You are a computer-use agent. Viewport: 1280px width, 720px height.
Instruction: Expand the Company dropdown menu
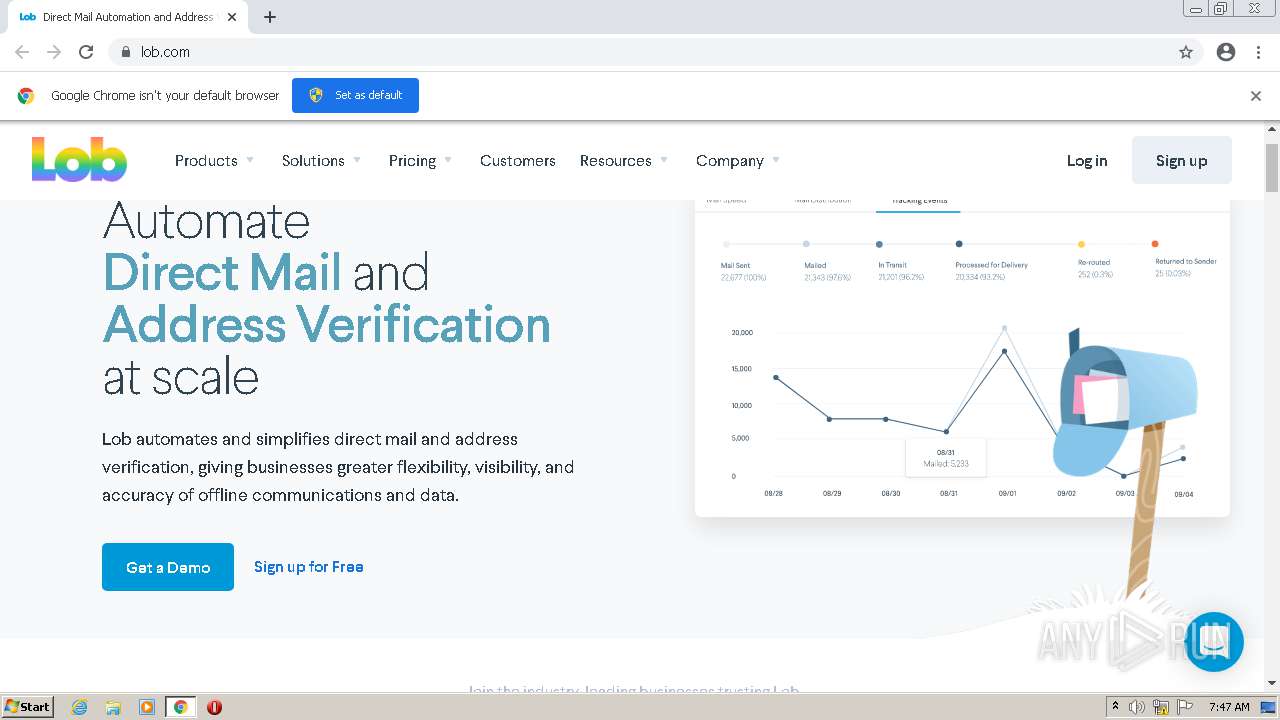point(738,160)
